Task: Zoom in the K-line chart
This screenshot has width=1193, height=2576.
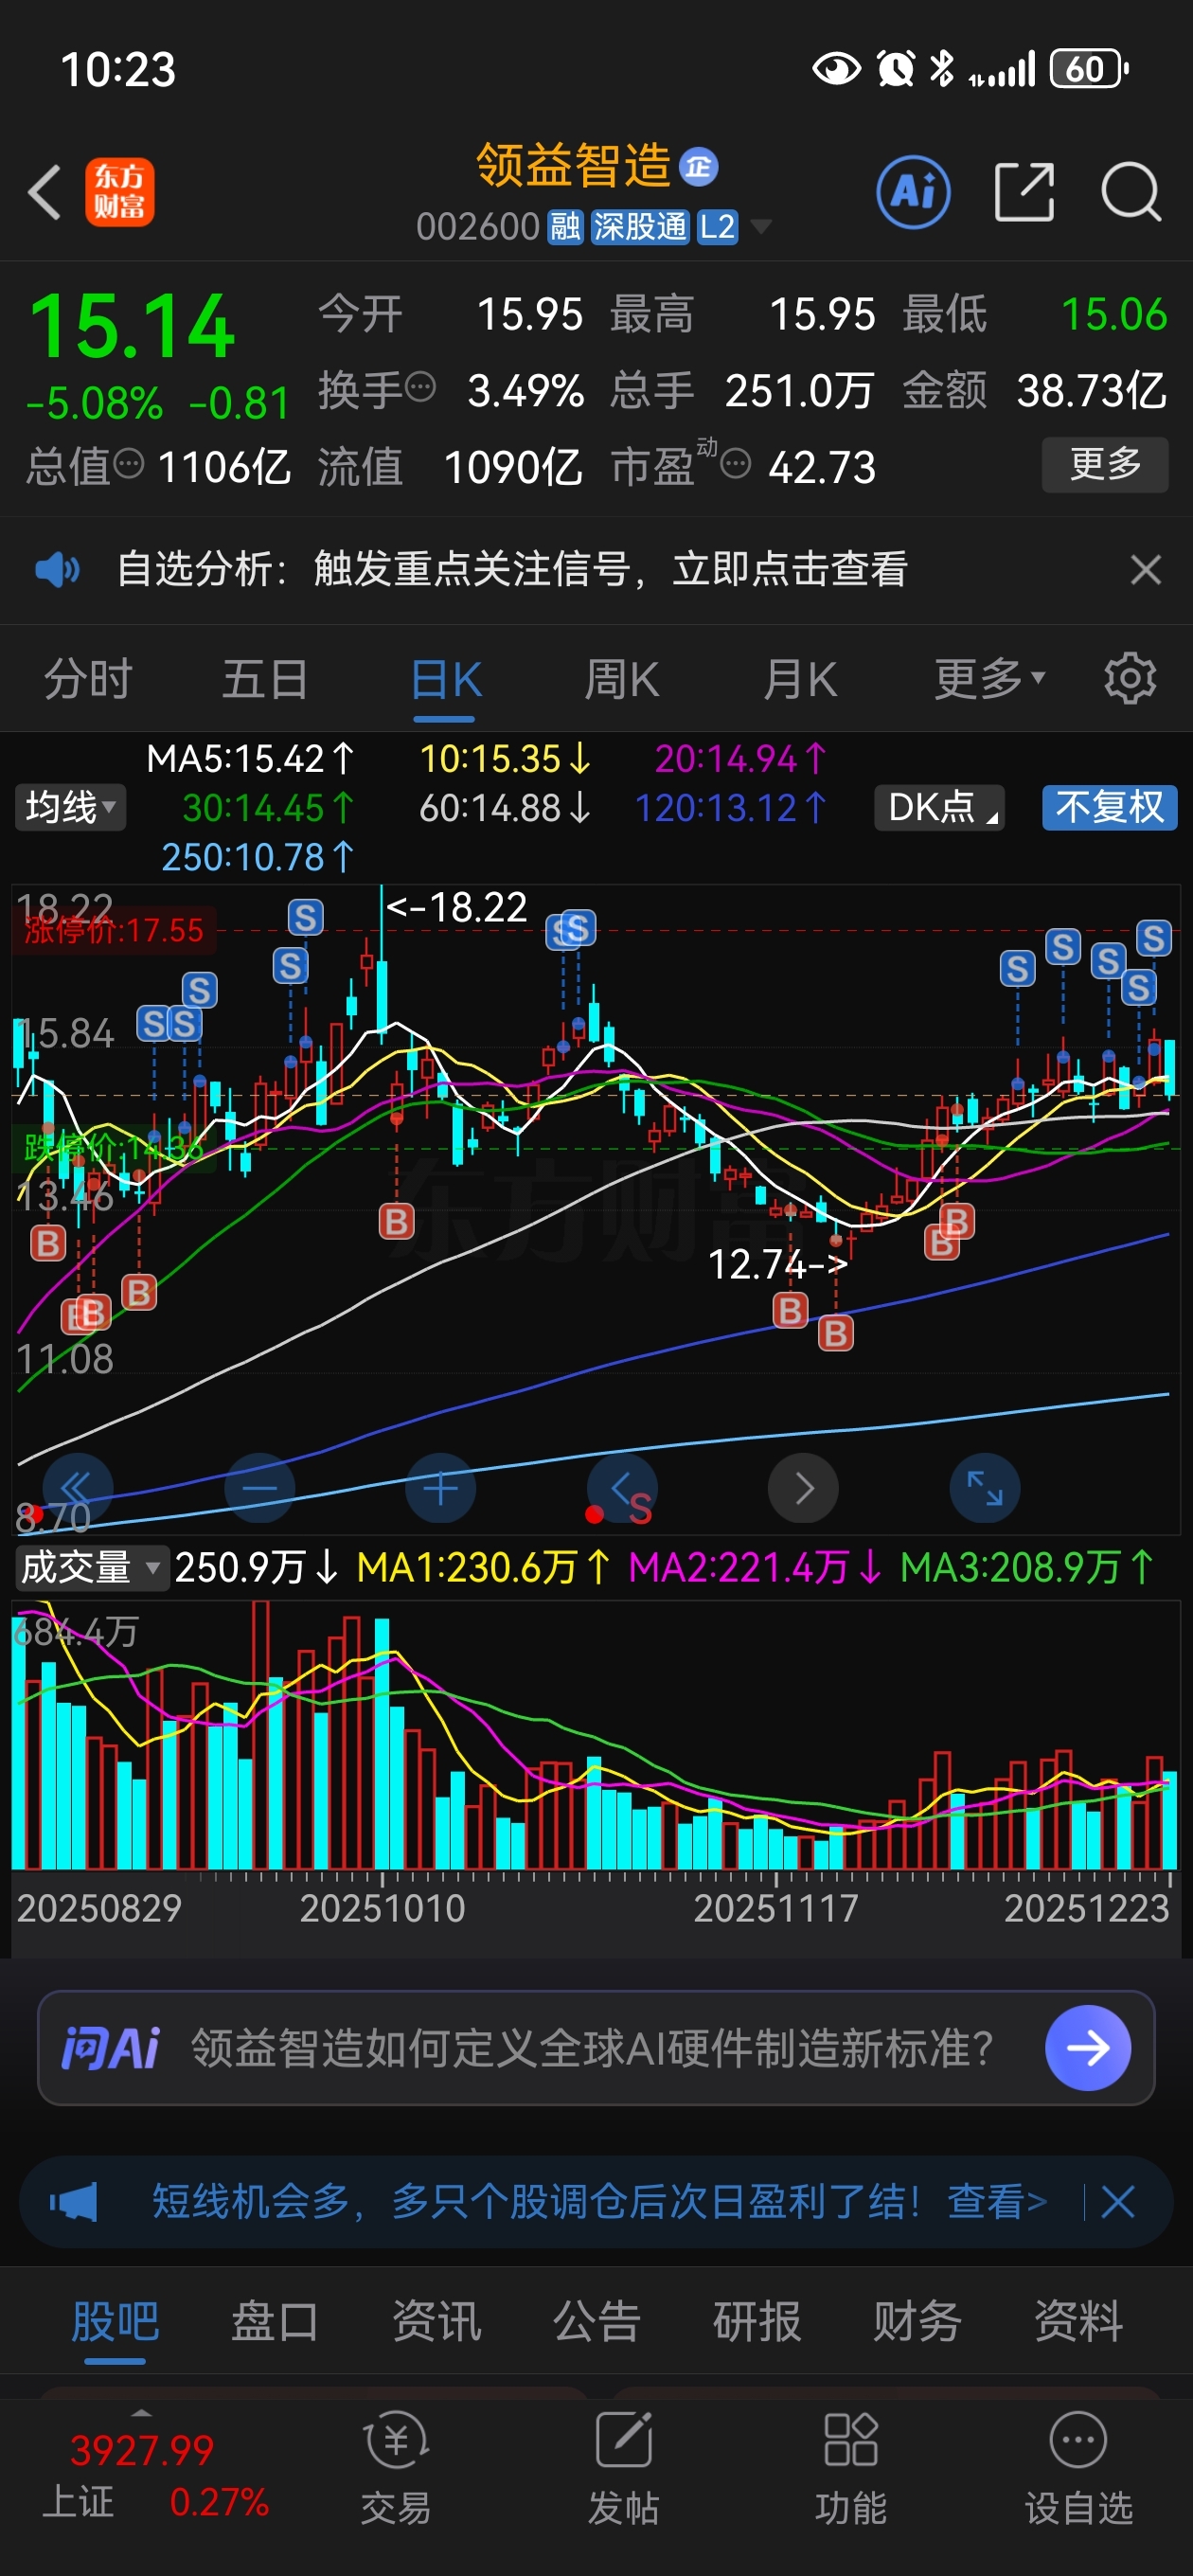Action: [x=440, y=1488]
